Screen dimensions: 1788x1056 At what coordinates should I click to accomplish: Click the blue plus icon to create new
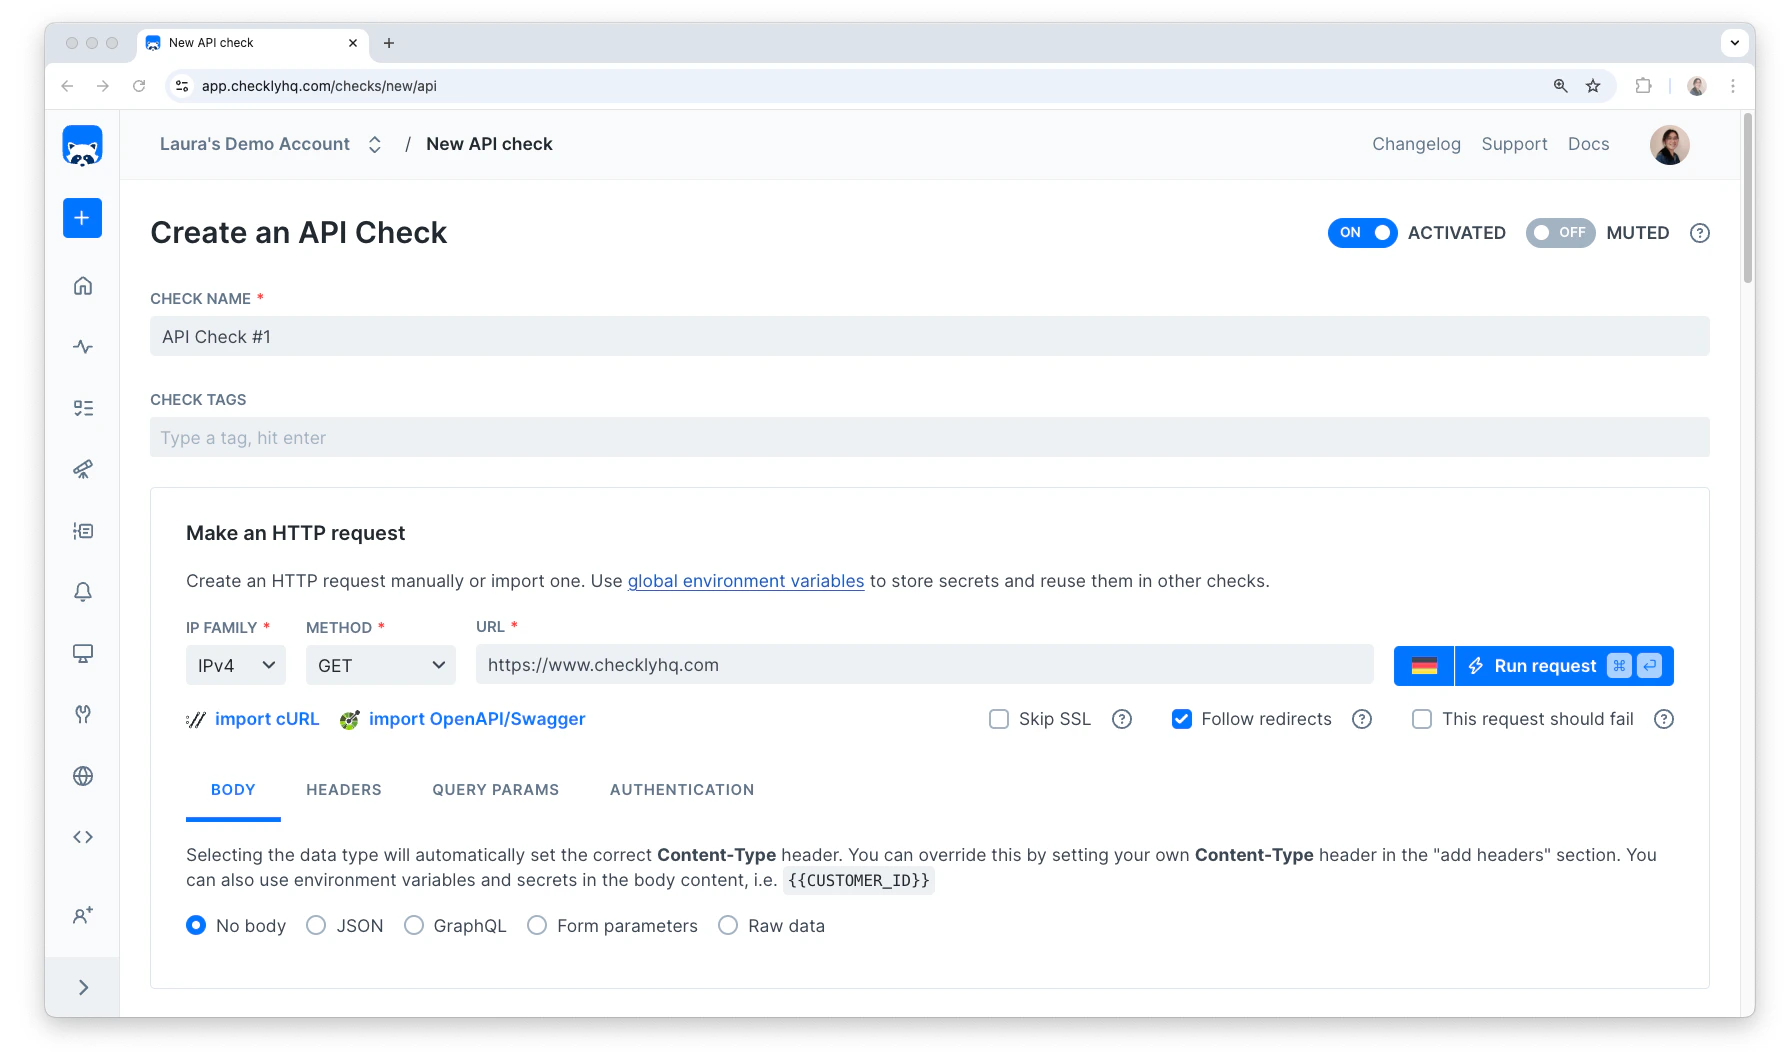click(83, 218)
